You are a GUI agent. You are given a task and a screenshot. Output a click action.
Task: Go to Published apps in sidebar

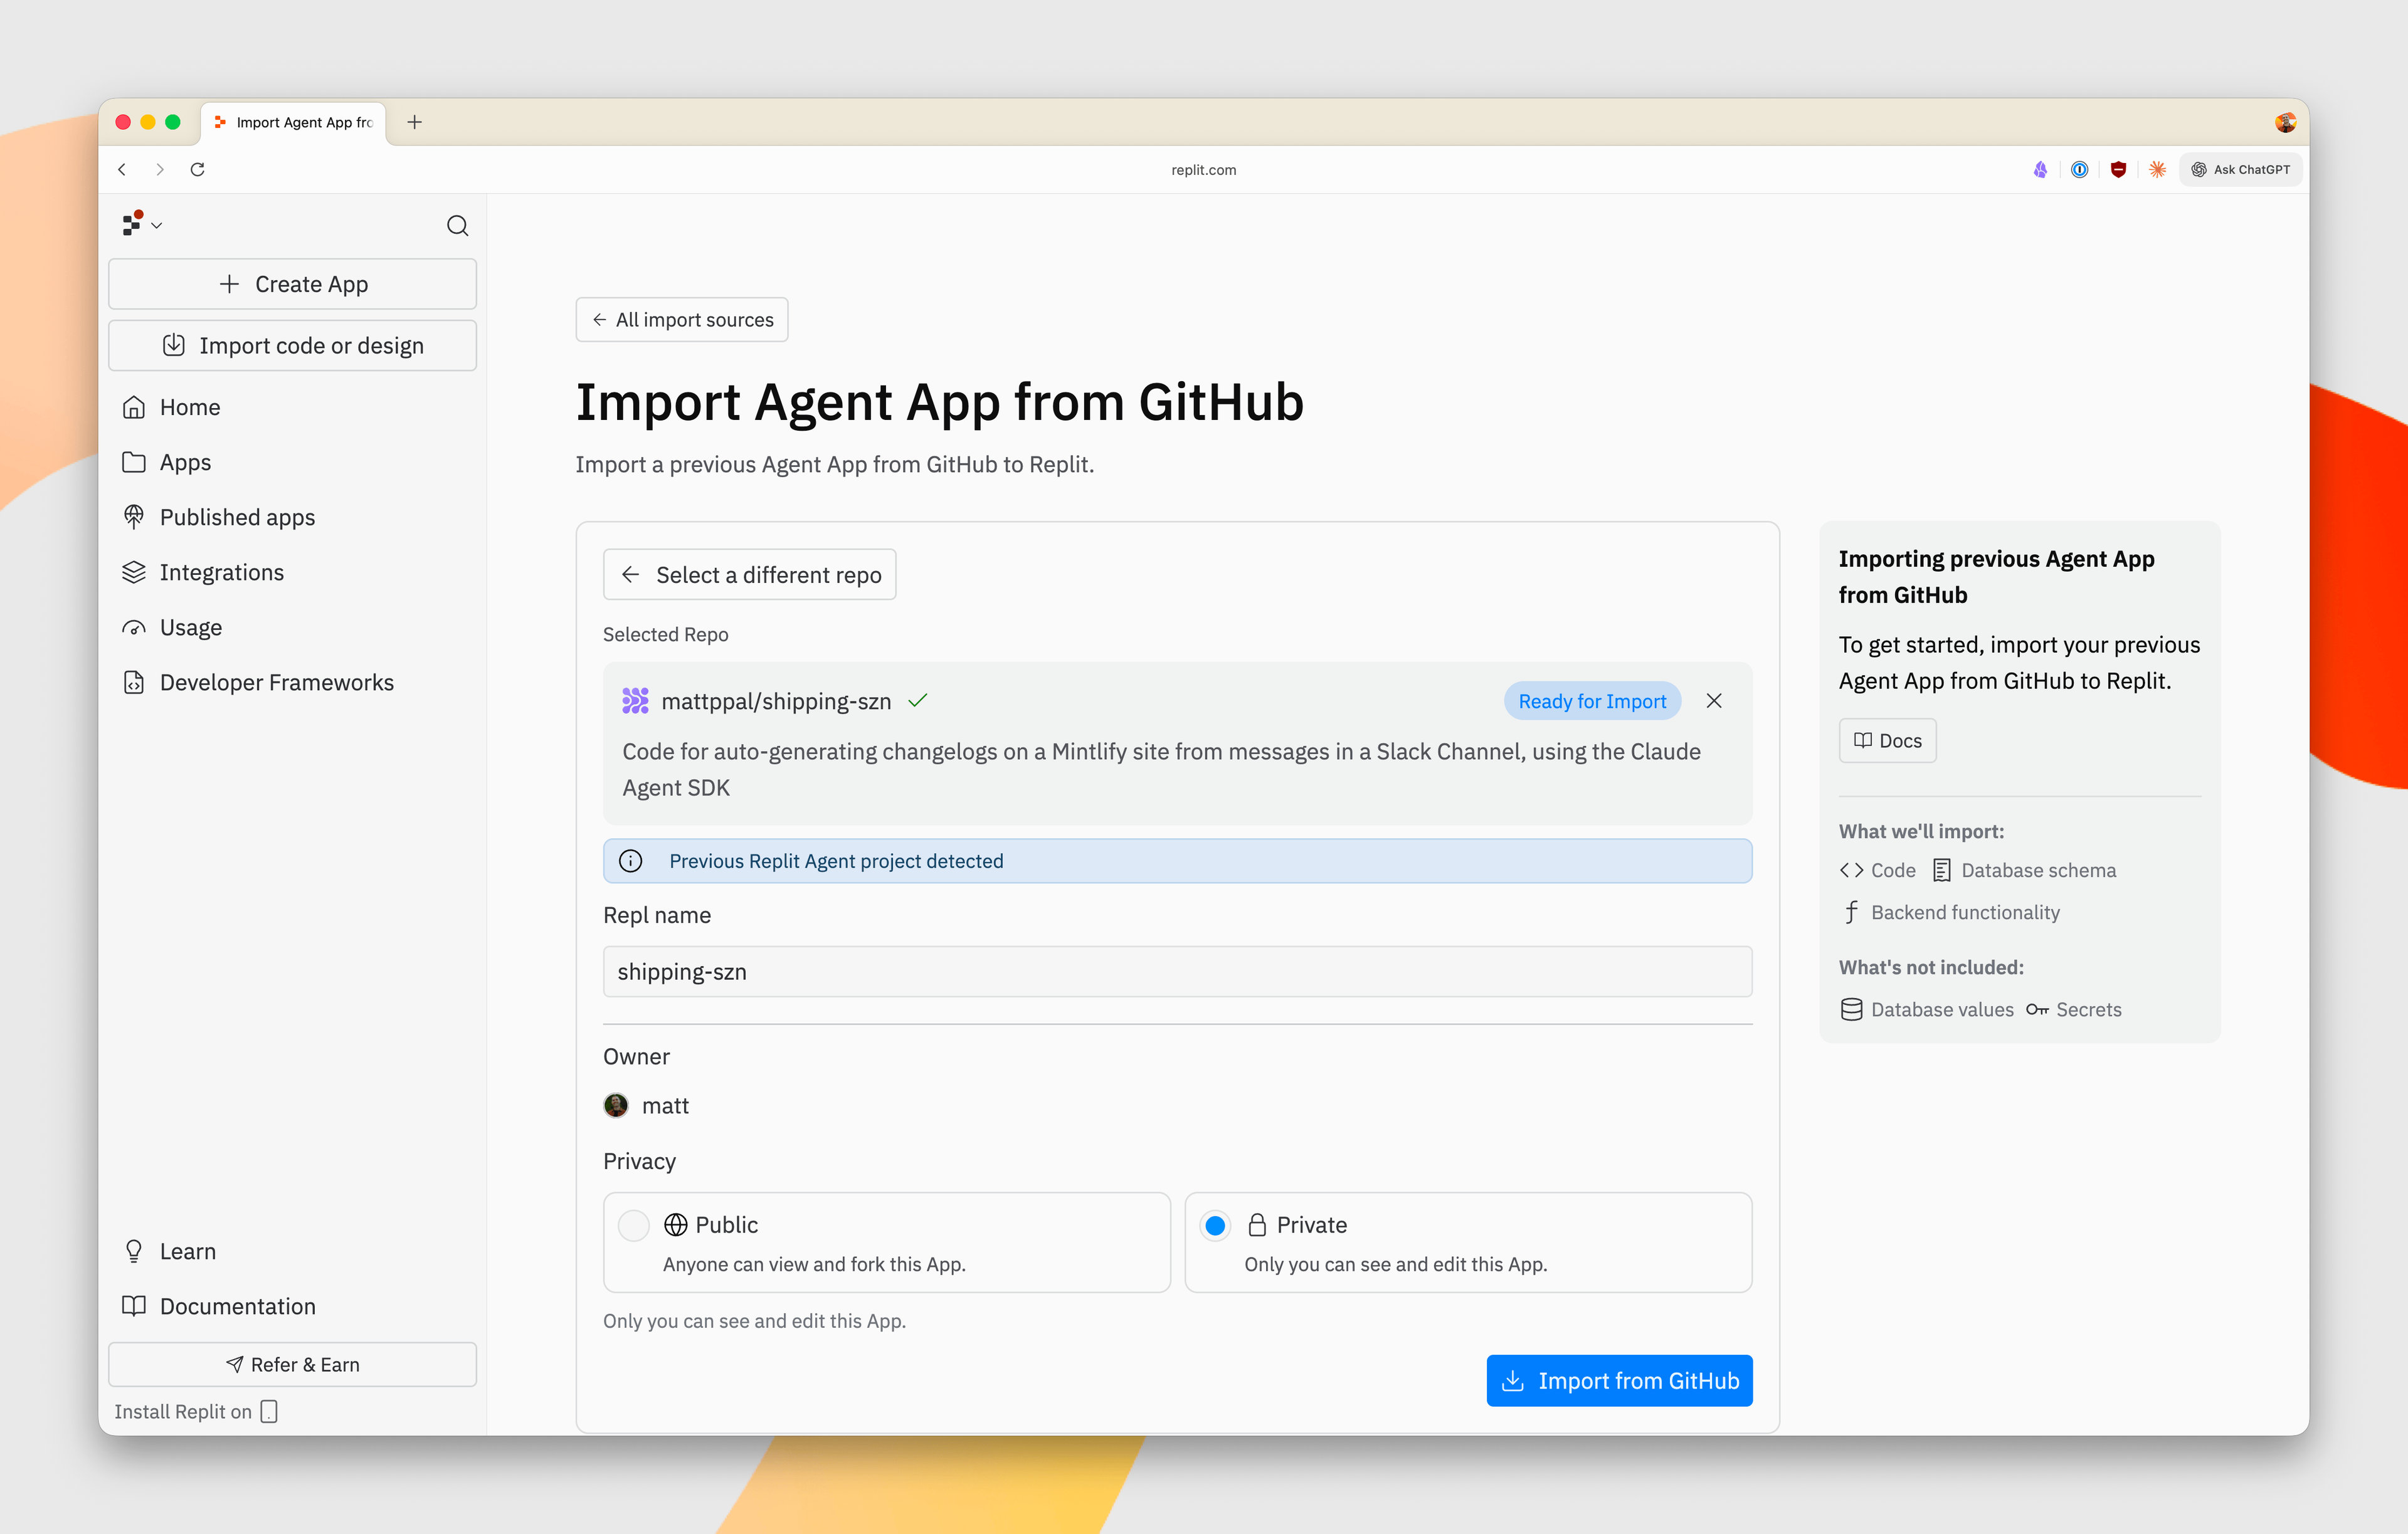pos(237,517)
